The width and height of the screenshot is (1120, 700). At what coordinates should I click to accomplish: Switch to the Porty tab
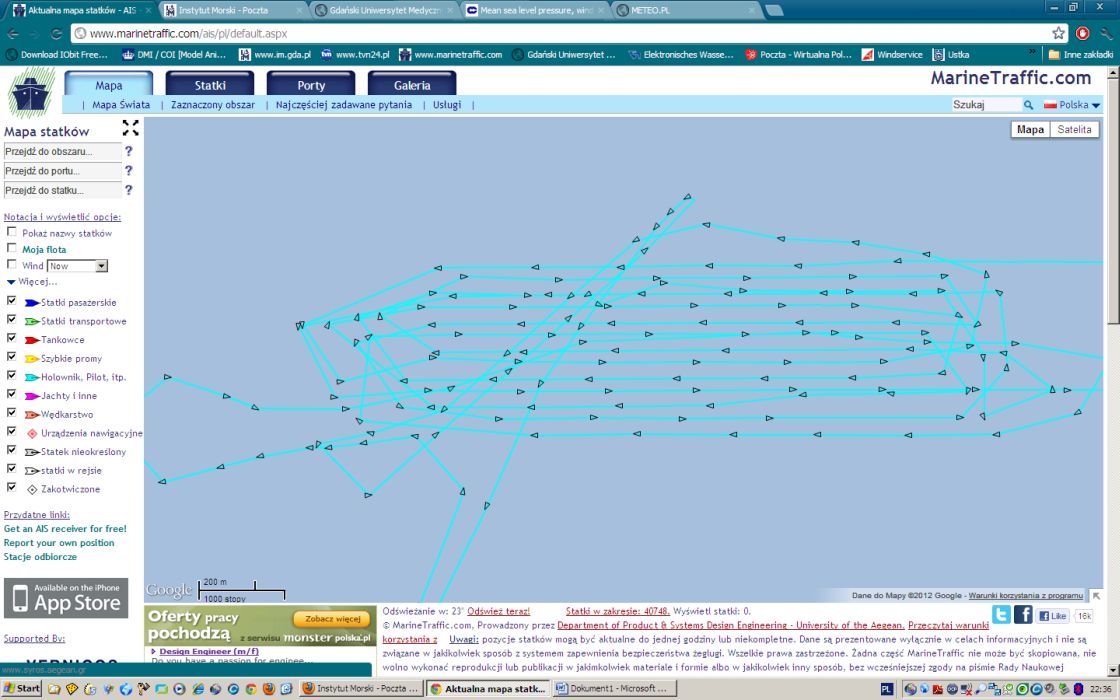[310, 86]
